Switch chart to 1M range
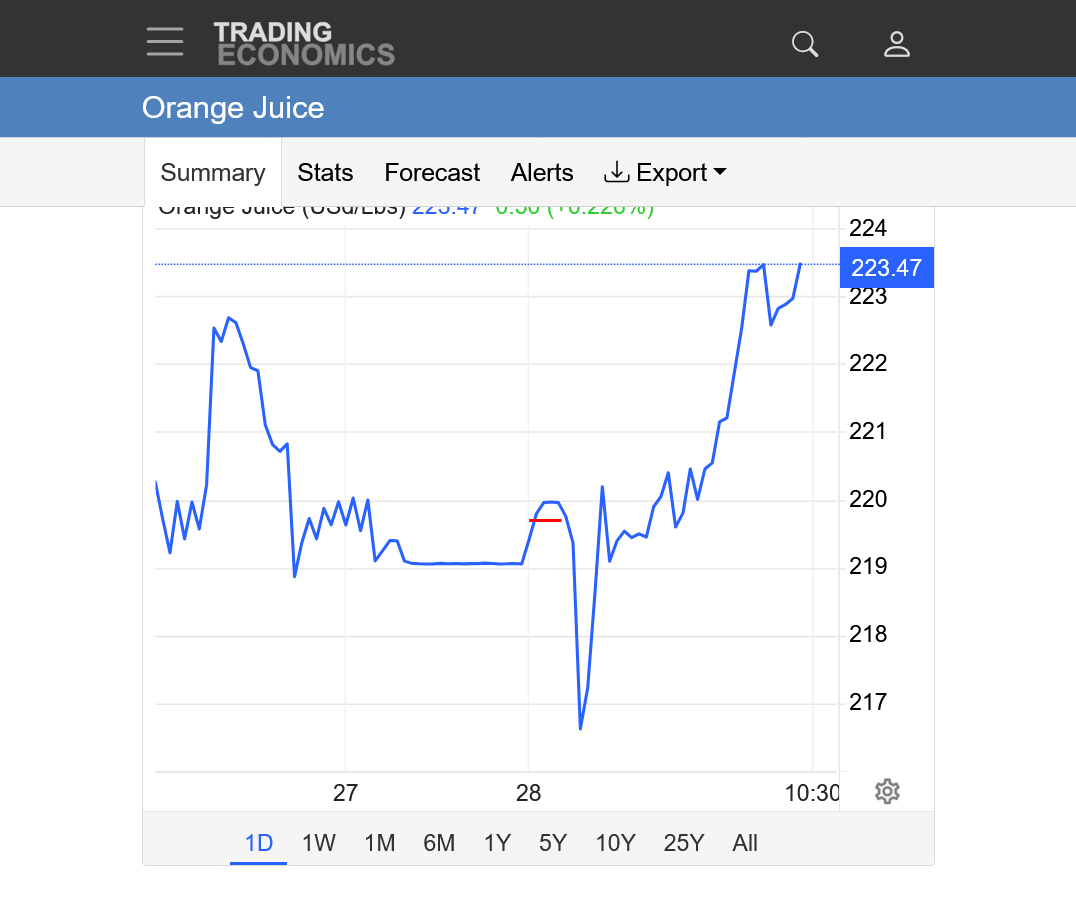Screen dimensions: 1076x901 pyautogui.click(x=379, y=843)
